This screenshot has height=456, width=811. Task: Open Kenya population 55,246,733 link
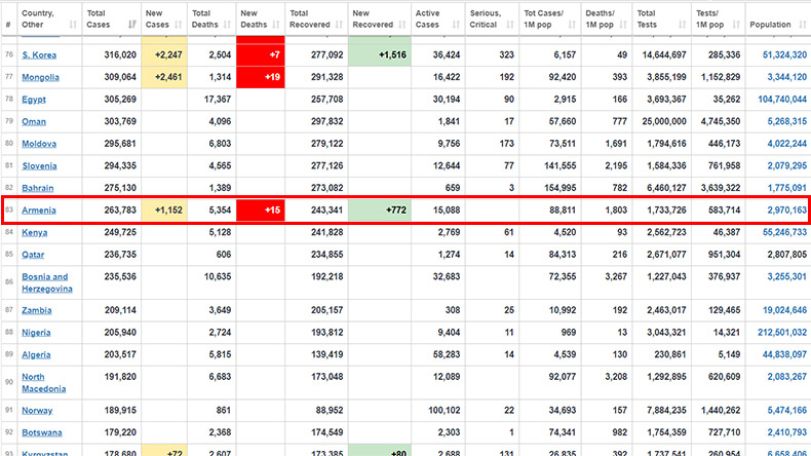click(785, 233)
